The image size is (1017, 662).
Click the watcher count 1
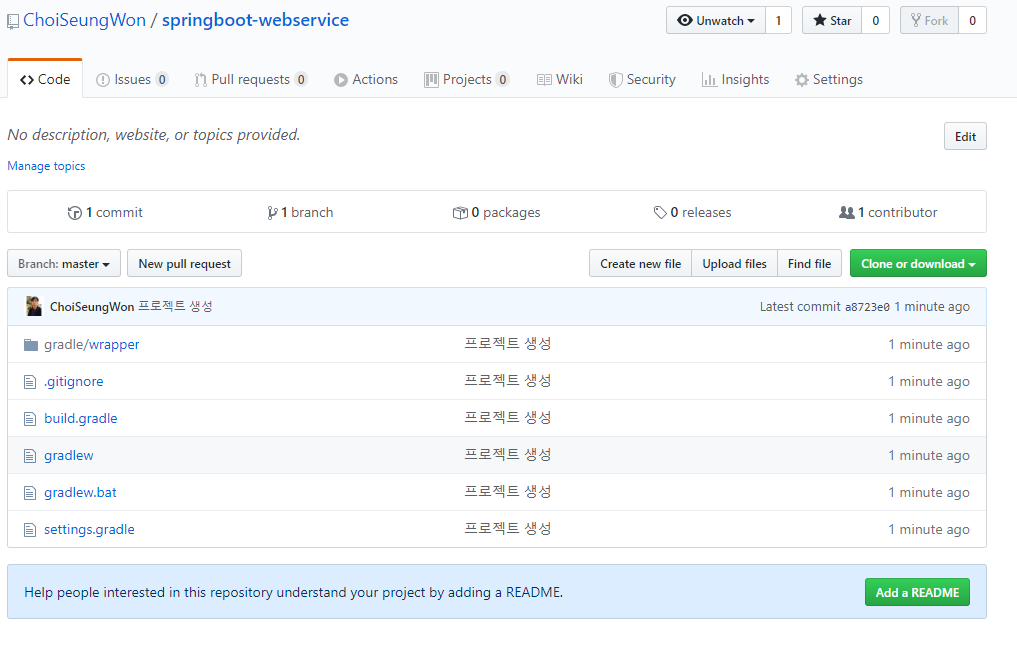click(x=778, y=20)
